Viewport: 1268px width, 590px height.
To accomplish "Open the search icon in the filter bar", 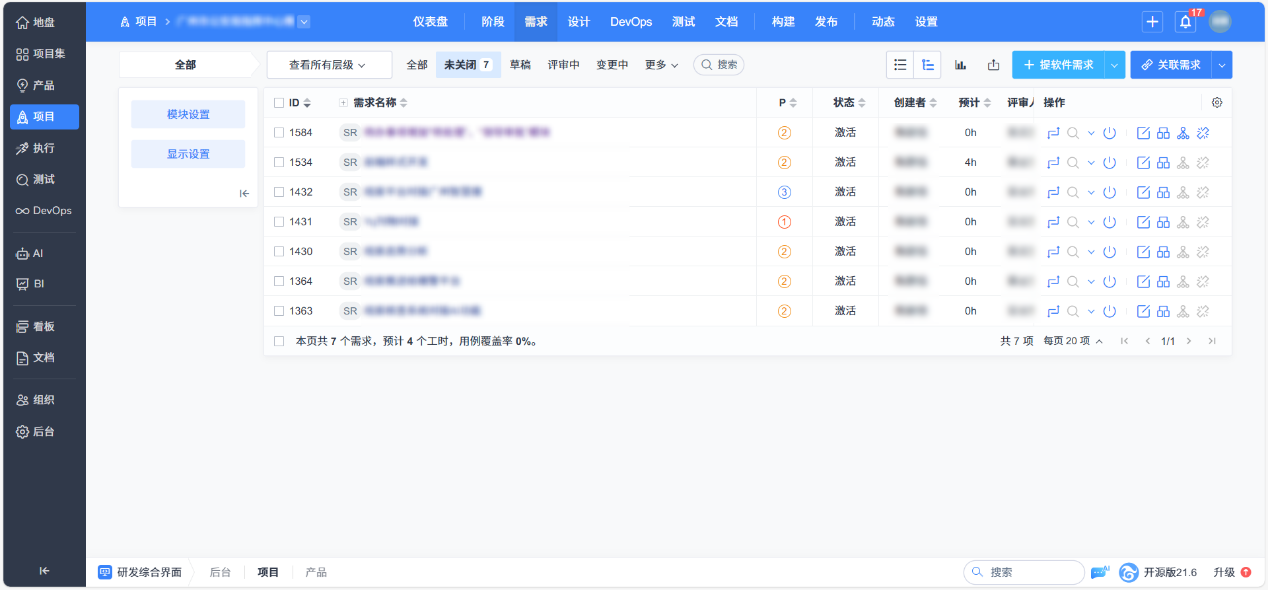I will [719, 64].
